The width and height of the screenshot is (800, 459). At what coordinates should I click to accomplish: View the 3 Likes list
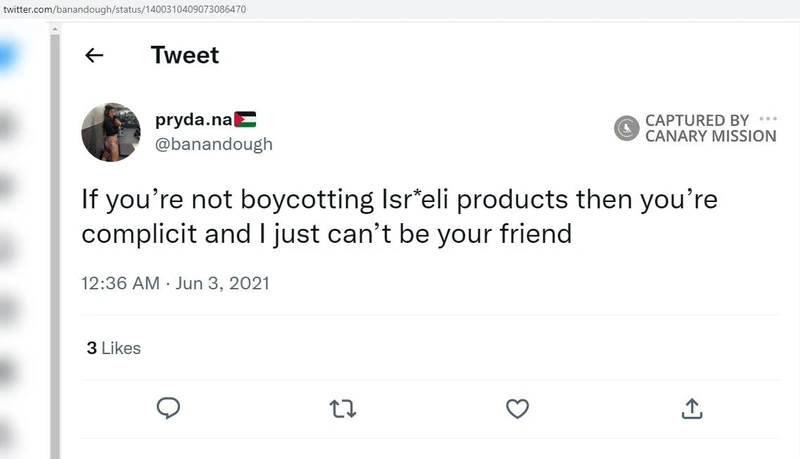[x=113, y=348]
